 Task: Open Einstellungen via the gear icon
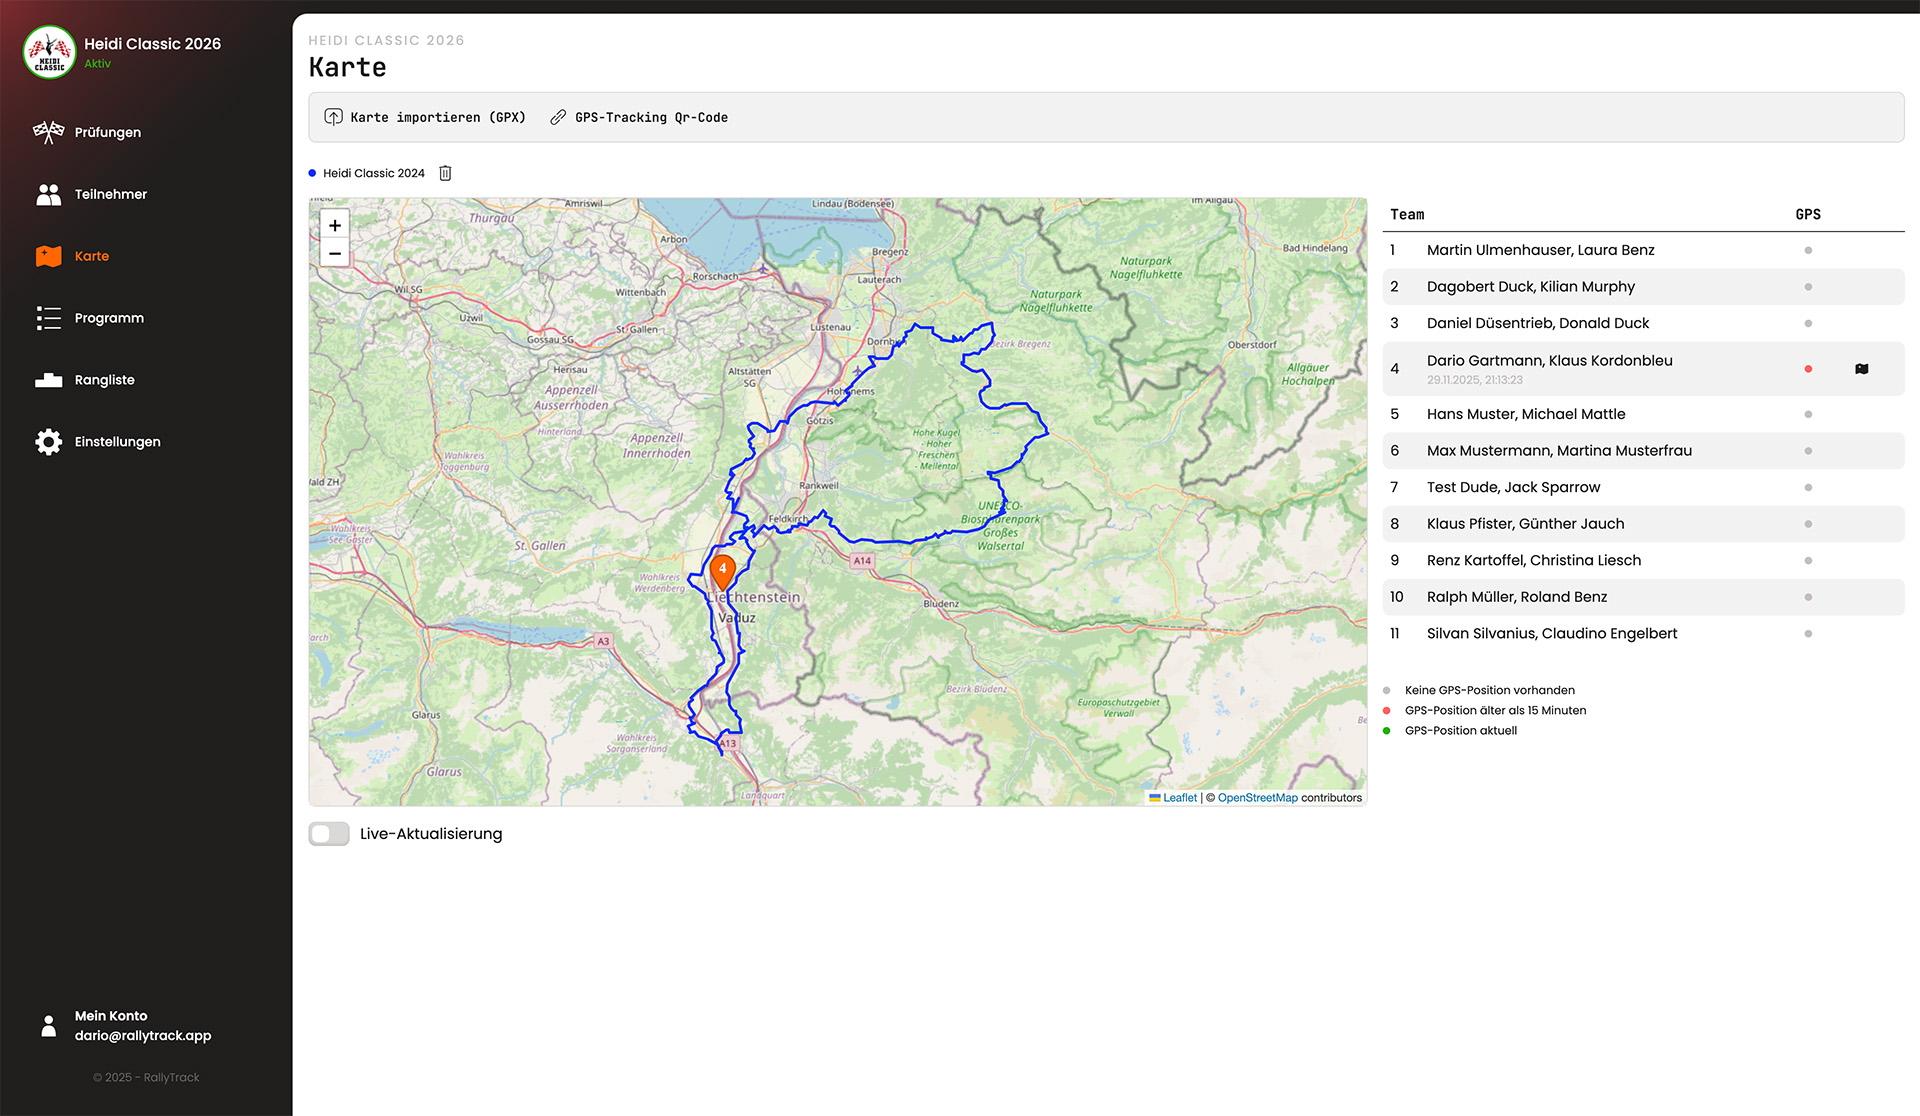coord(48,442)
